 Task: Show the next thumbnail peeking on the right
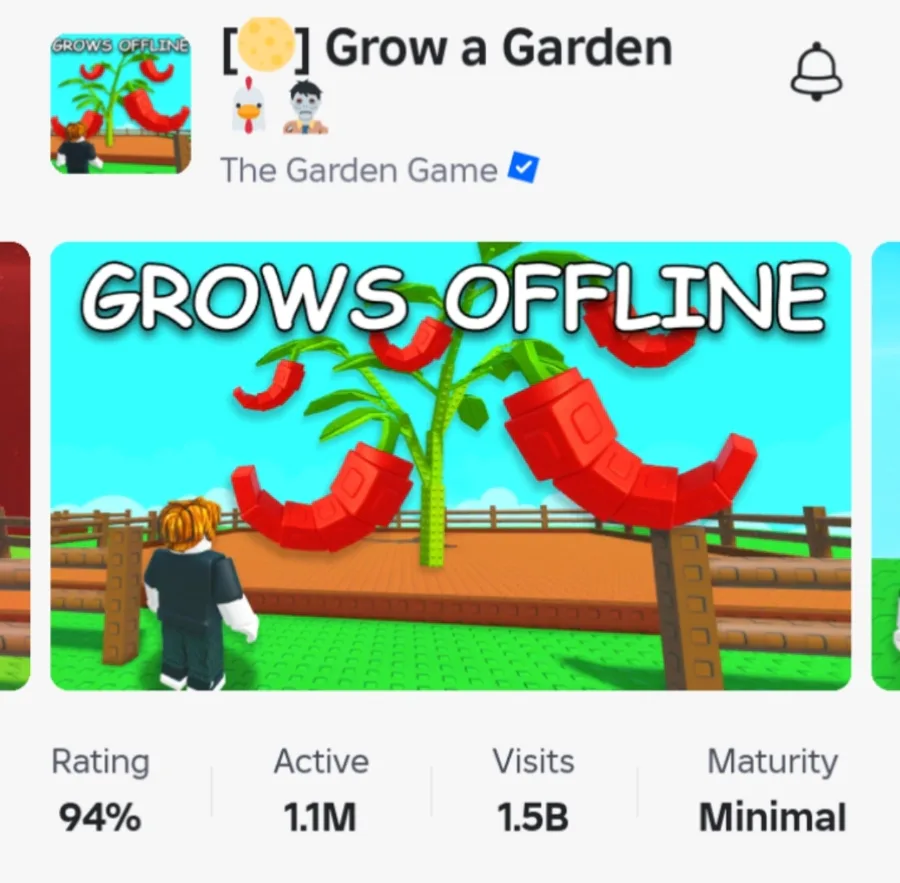886,466
